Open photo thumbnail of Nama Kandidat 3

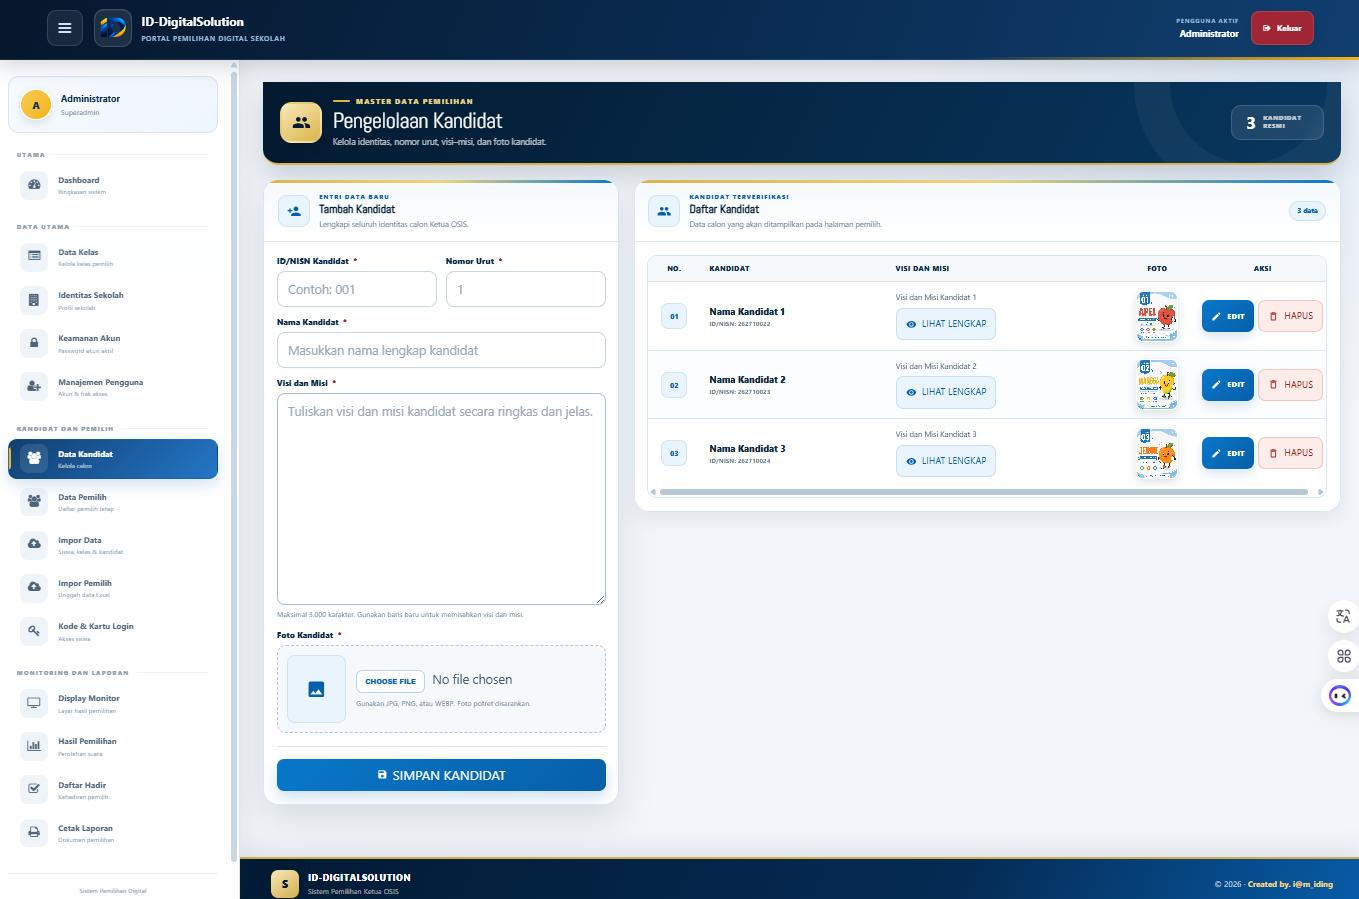click(x=1157, y=453)
